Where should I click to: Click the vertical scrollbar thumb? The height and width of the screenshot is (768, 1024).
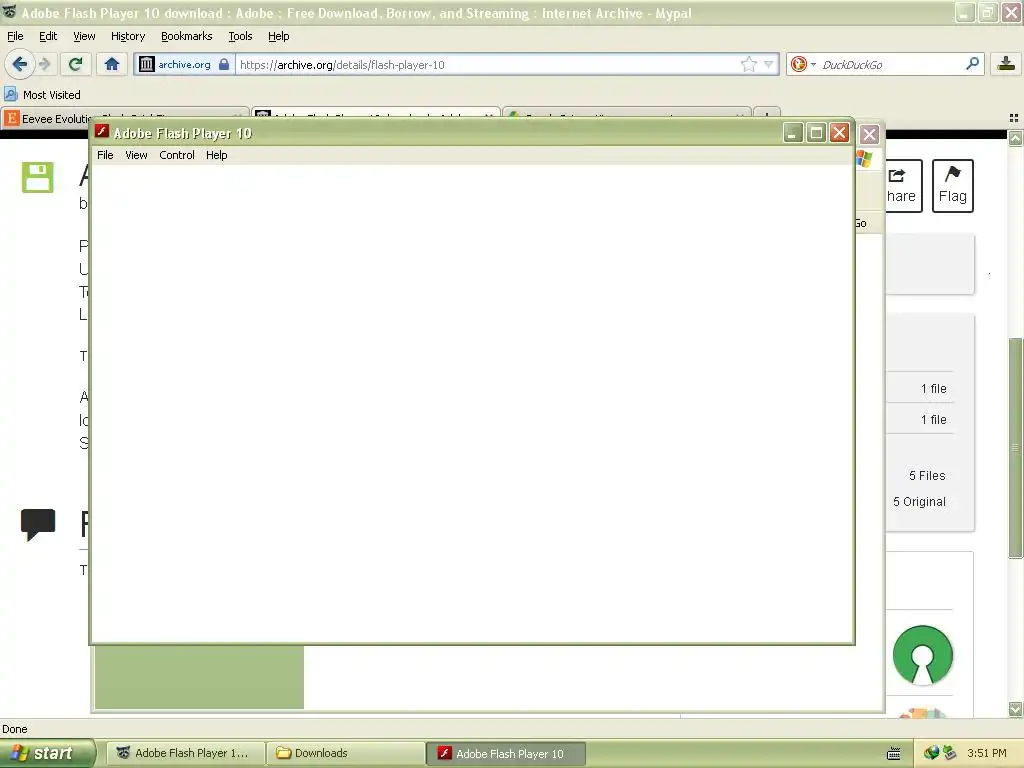[1015, 447]
